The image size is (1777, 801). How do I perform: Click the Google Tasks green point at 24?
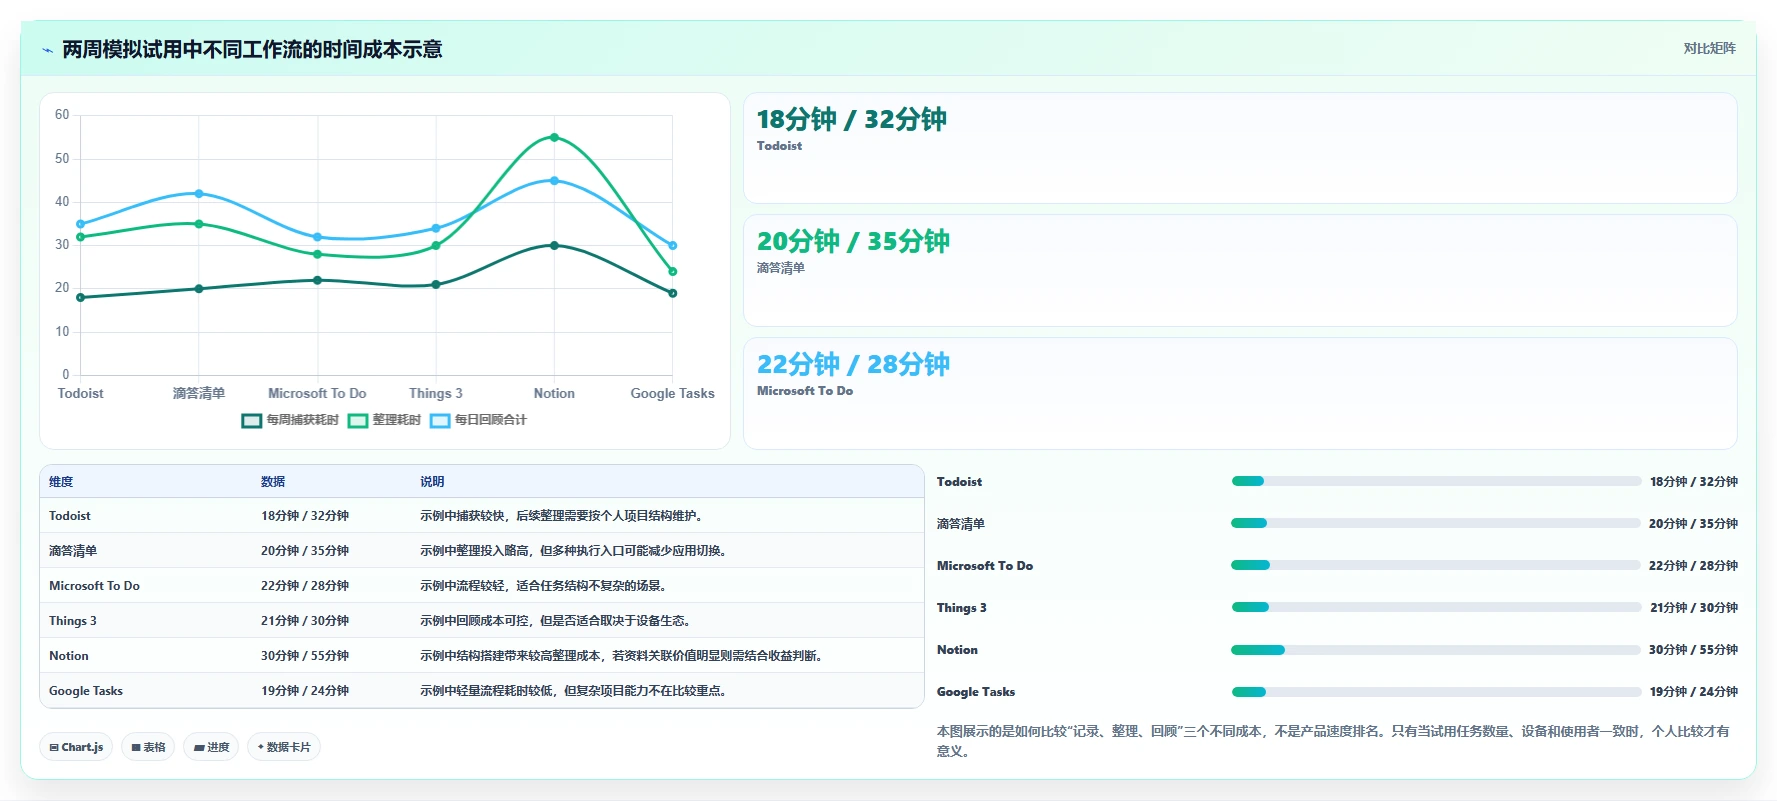click(x=672, y=271)
